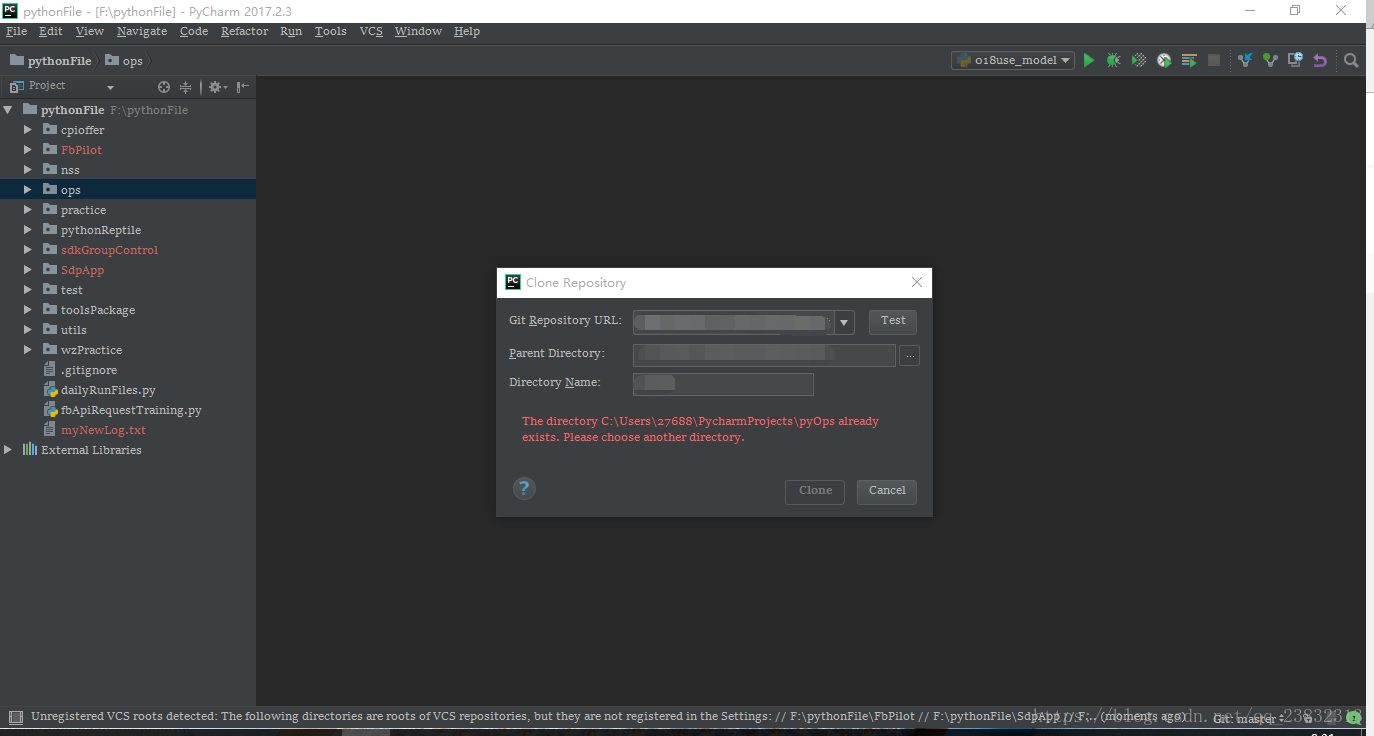Open Search Everywhere magnifier icon
This screenshot has width=1374, height=736.
[1351, 60]
